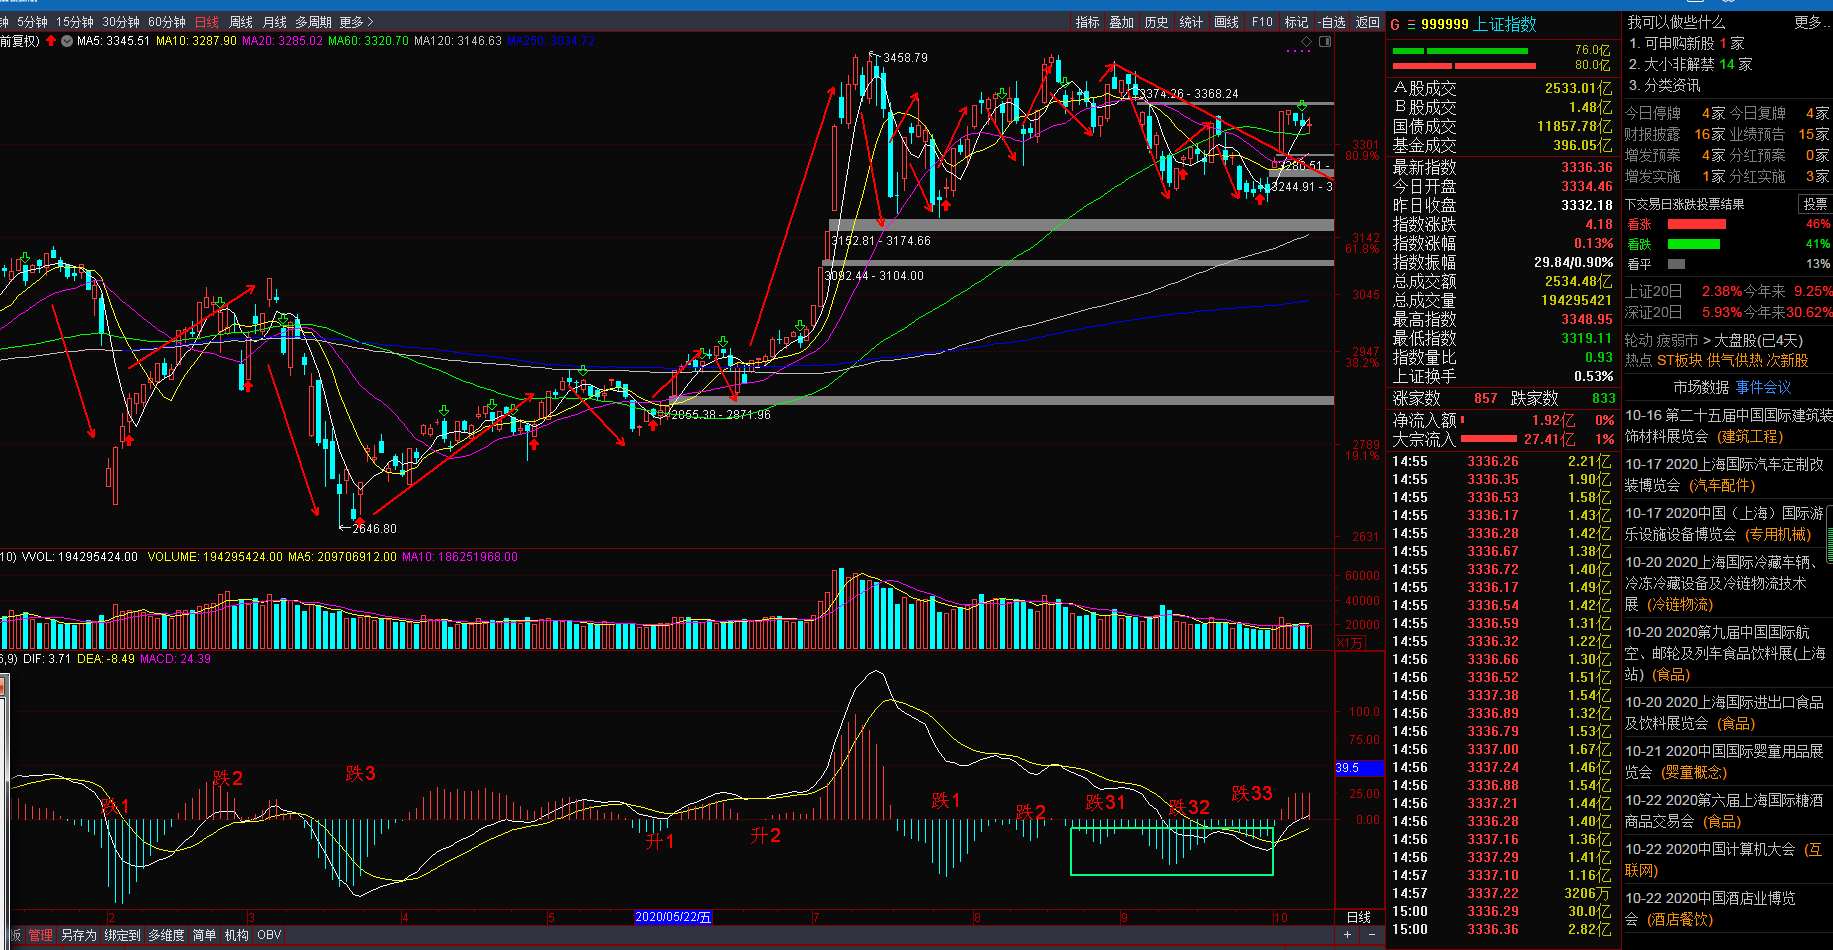
Task: Switch to 机构 template tab
Action: tap(237, 935)
